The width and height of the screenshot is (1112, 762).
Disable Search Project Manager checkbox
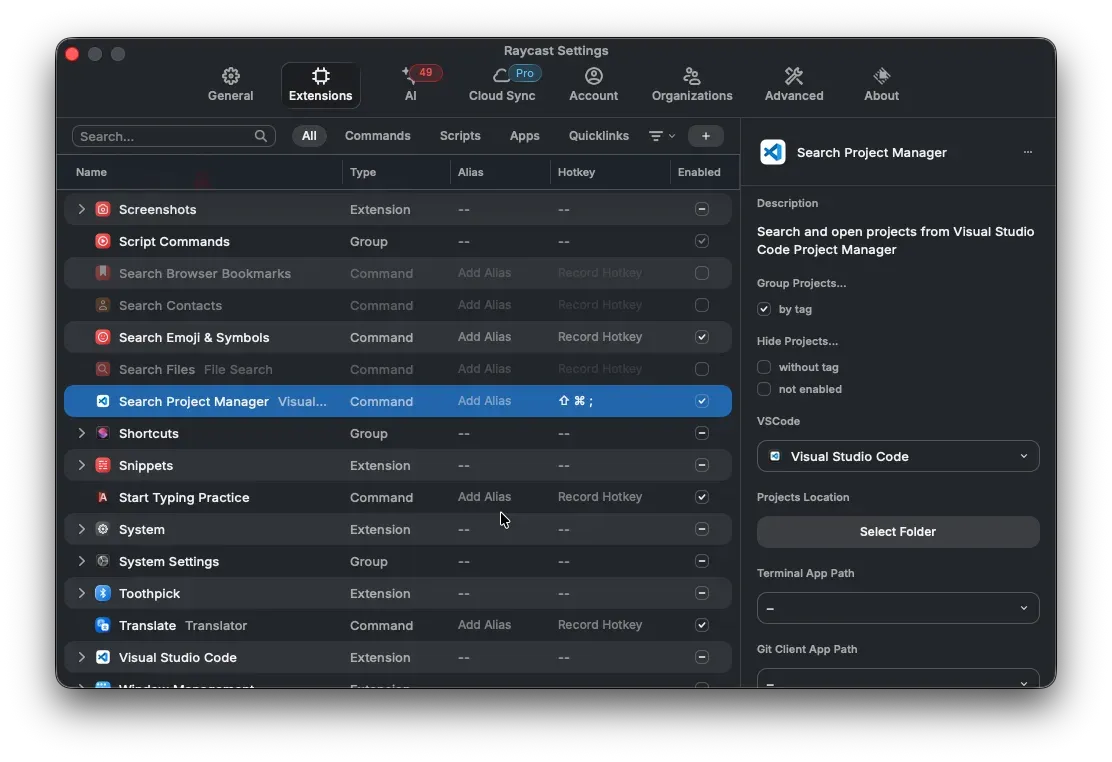(701, 401)
